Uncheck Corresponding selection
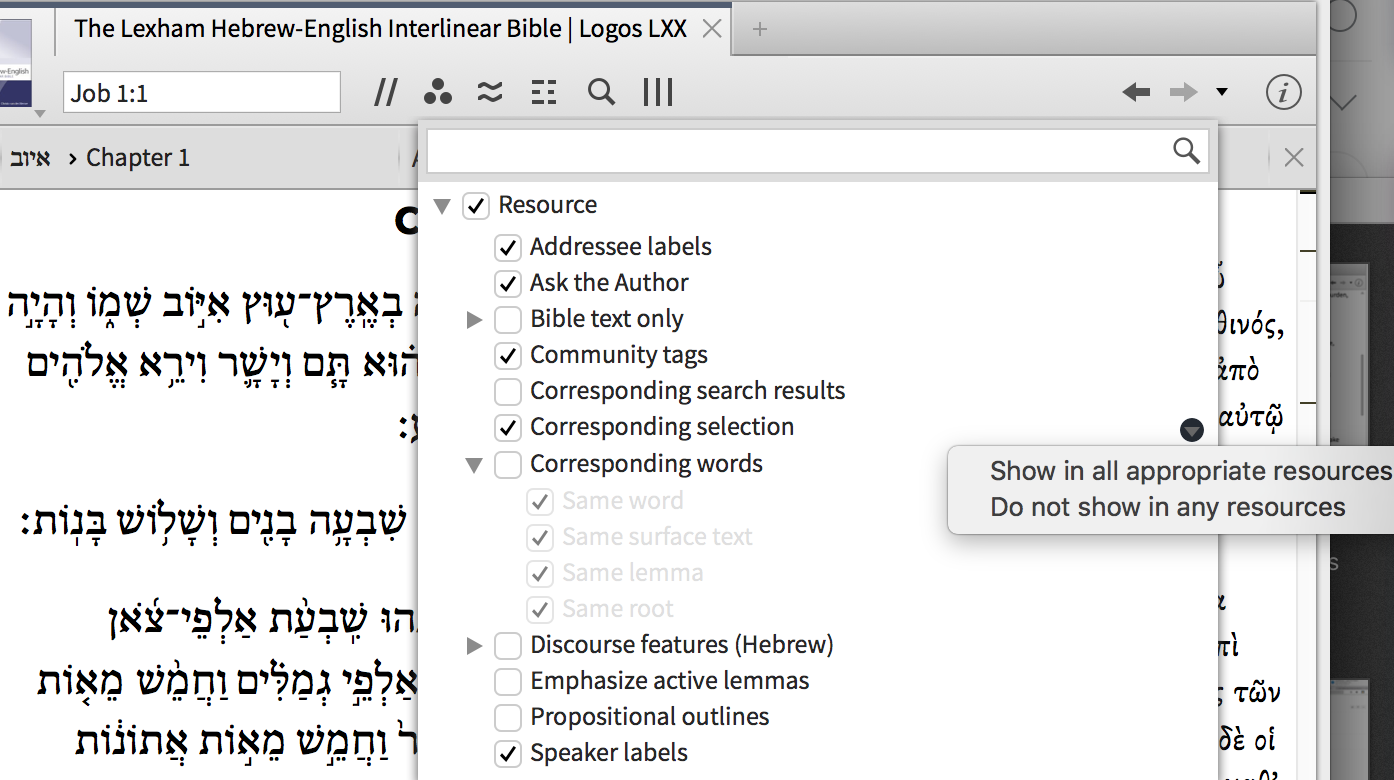This screenshot has width=1394, height=780. pos(508,427)
